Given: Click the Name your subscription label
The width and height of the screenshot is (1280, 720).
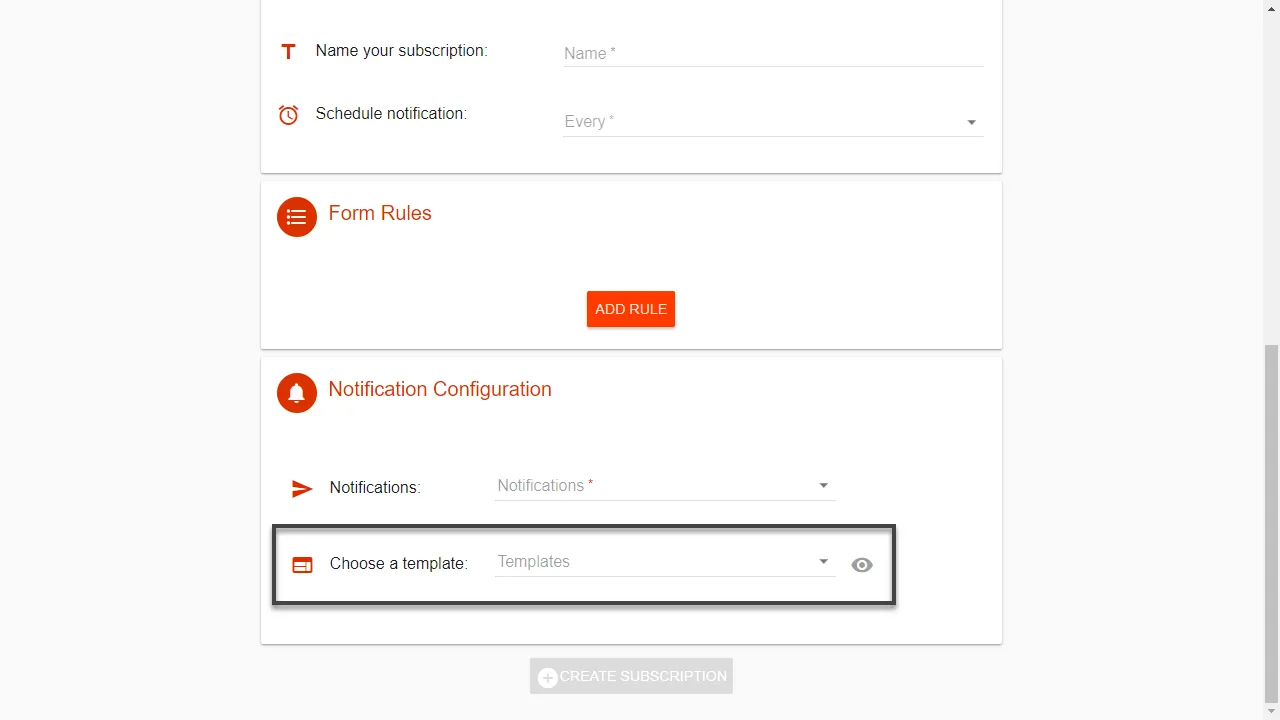Looking at the screenshot, I should tap(402, 50).
